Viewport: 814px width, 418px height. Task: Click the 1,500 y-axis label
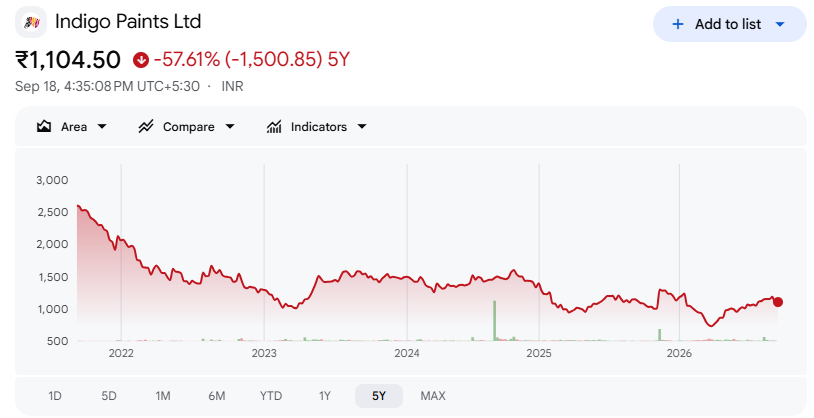click(52, 277)
